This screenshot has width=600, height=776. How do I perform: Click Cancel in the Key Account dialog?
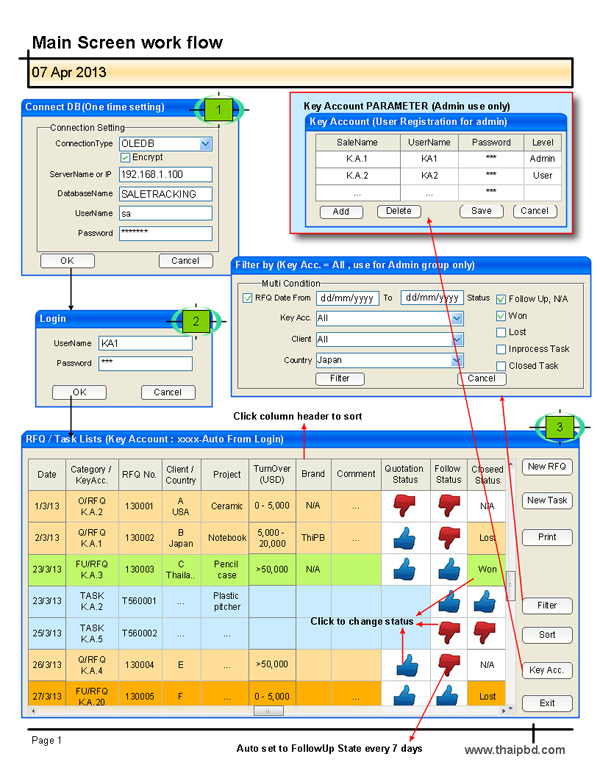535,211
